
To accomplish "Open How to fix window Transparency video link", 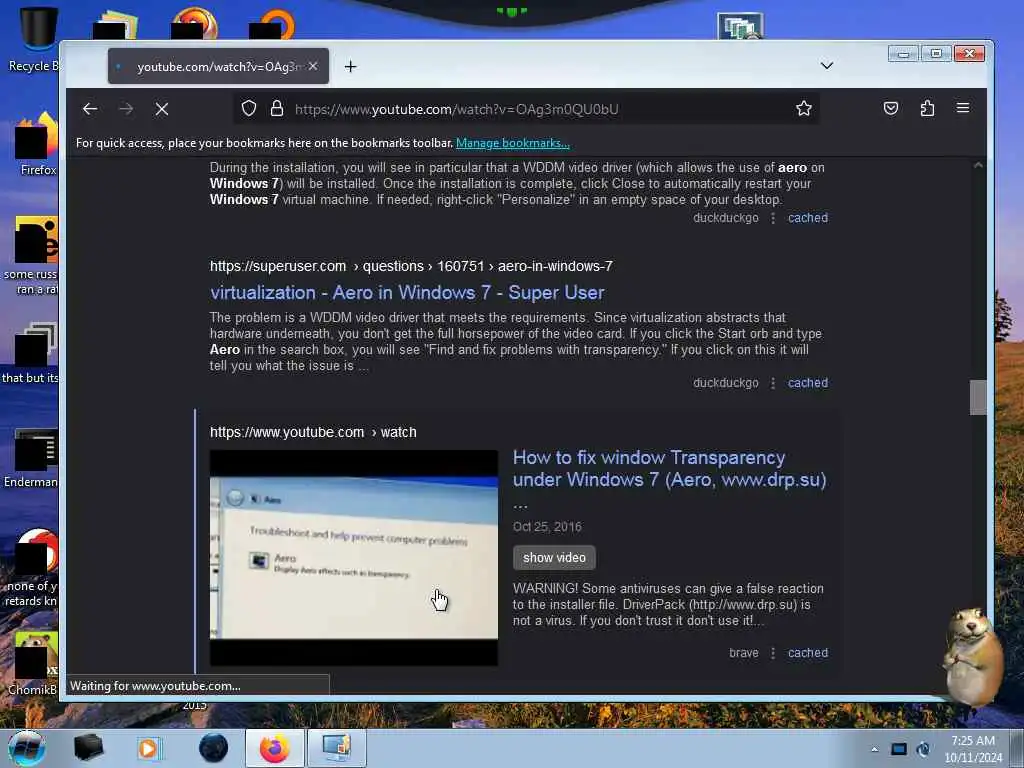I will (x=669, y=469).
